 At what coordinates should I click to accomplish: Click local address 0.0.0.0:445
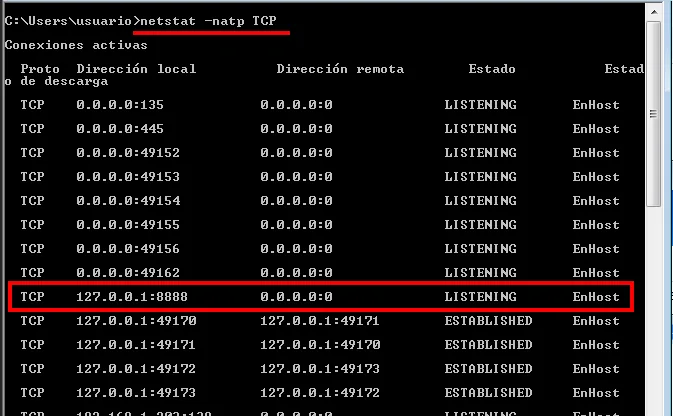(x=120, y=129)
